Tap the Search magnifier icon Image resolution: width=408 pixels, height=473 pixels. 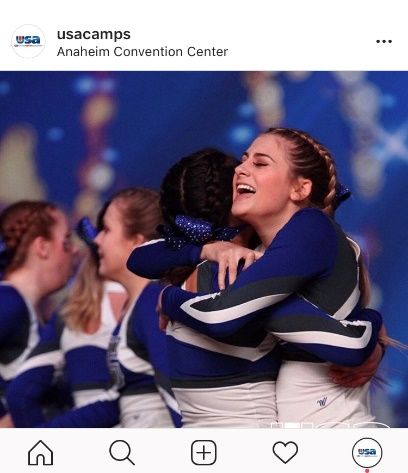tap(122, 452)
